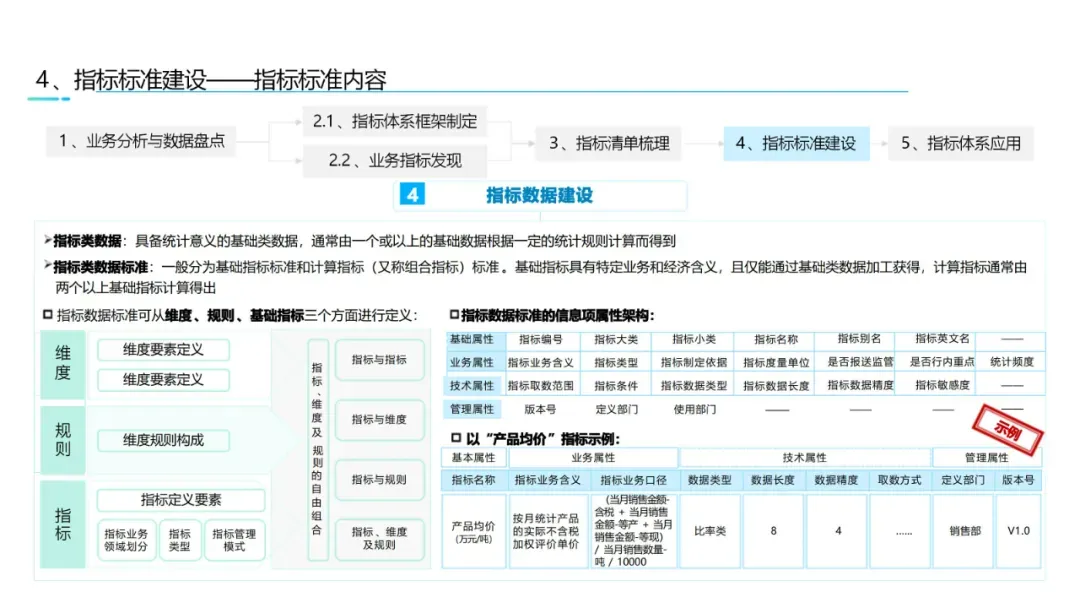This screenshot has height=608, width=1080.
Task: Select step '3、指标清单梳理'
Action: 609,143
